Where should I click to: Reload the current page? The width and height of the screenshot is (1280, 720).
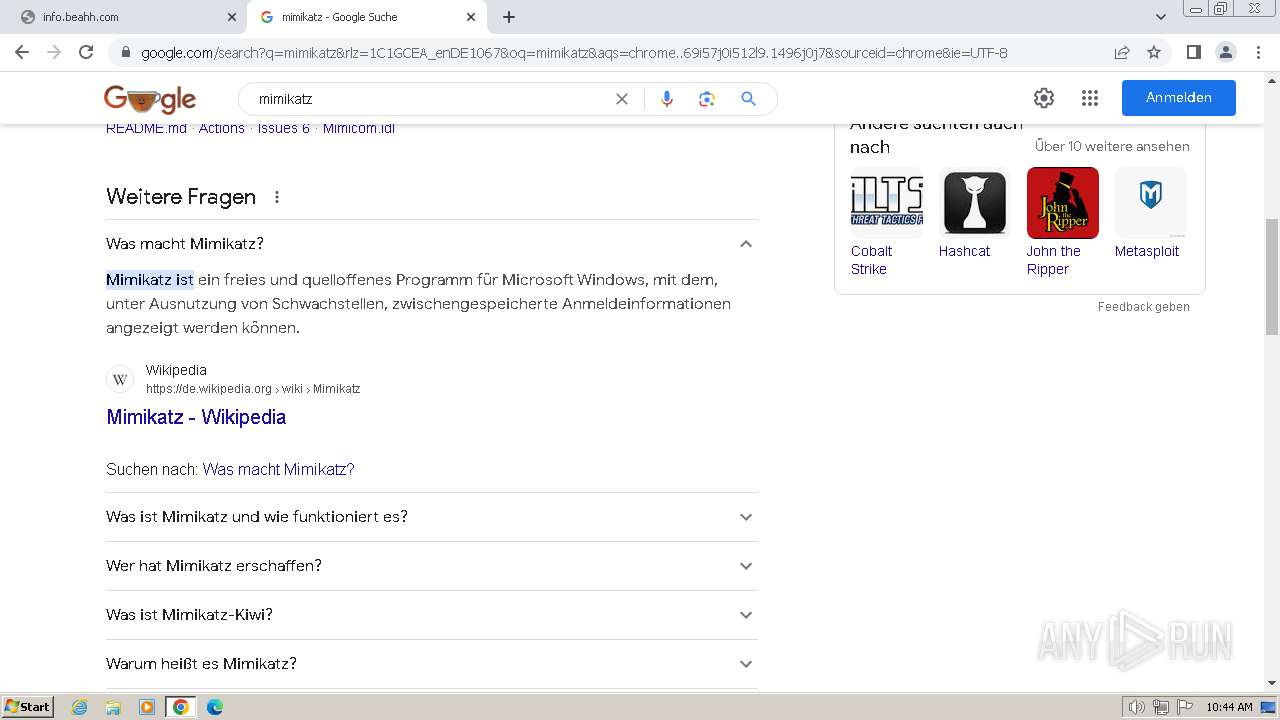tap(86, 52)
